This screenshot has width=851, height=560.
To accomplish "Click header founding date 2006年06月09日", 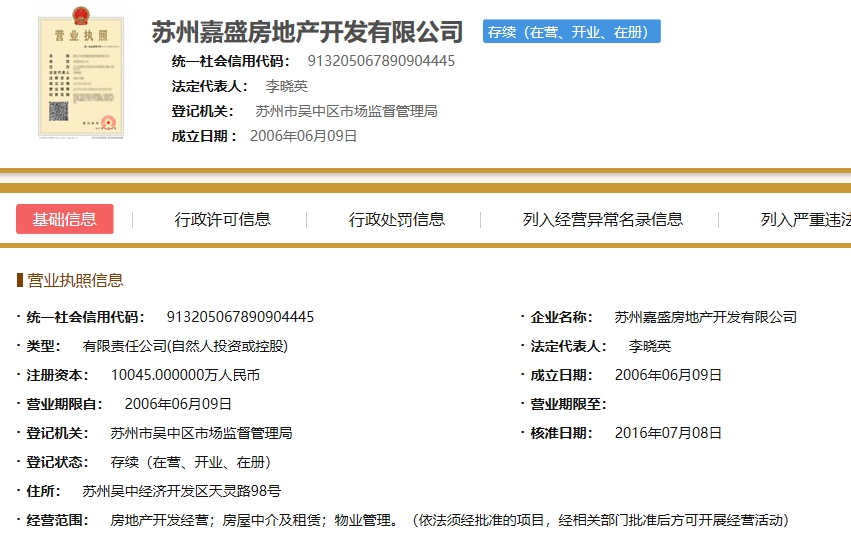I will coord(303,136).
